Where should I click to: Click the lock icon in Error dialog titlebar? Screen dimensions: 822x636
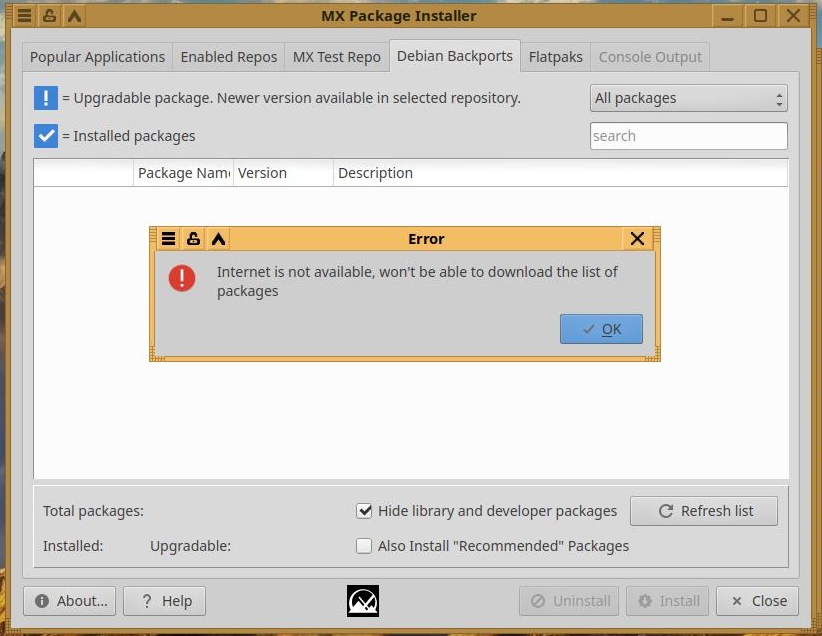(x=193, y=239)
